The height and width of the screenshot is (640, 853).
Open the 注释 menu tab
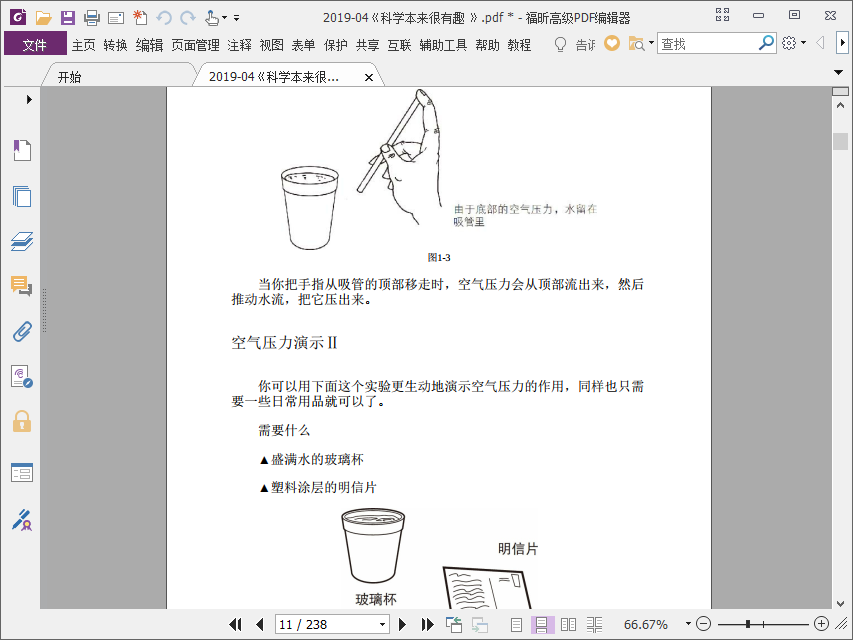coord(240,45)
